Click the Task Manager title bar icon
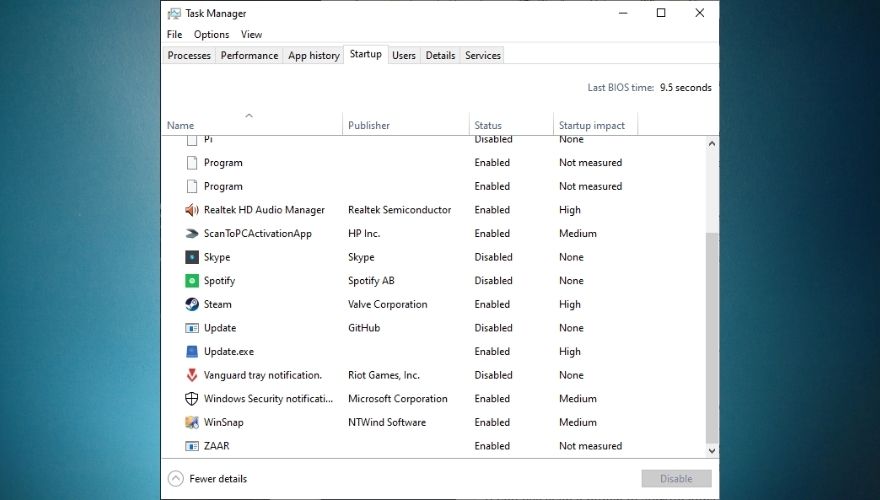 (174, 13)
